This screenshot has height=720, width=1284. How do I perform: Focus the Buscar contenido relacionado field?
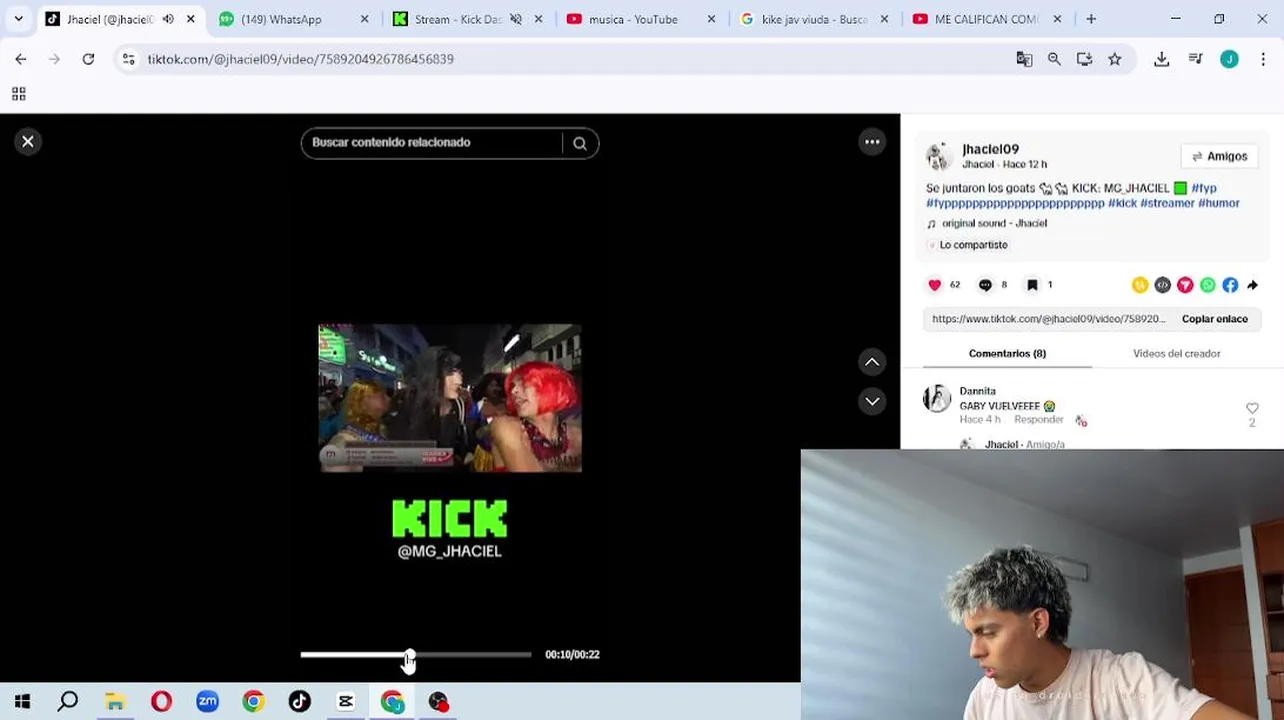pyautogui.click(x=432, y=143)
